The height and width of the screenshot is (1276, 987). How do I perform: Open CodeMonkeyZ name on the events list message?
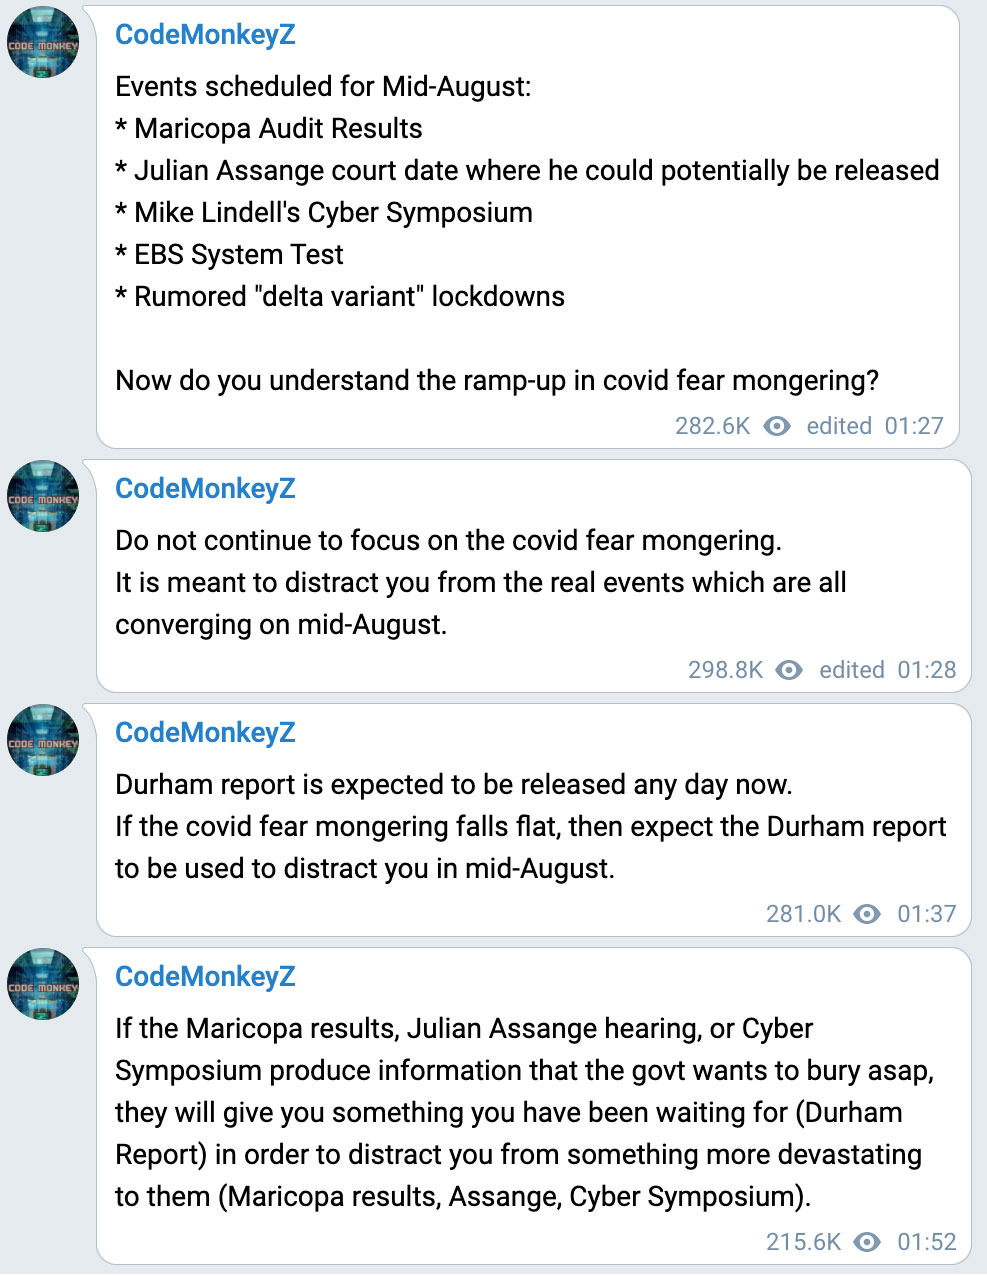(205, 35)
